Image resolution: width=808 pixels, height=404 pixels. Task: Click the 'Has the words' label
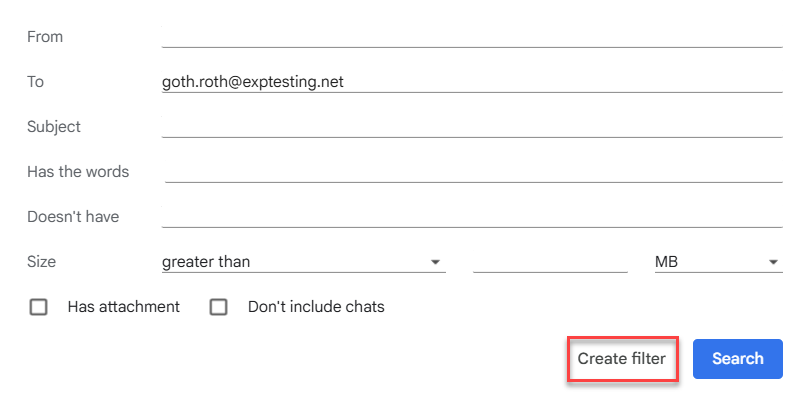click(78, 172)
